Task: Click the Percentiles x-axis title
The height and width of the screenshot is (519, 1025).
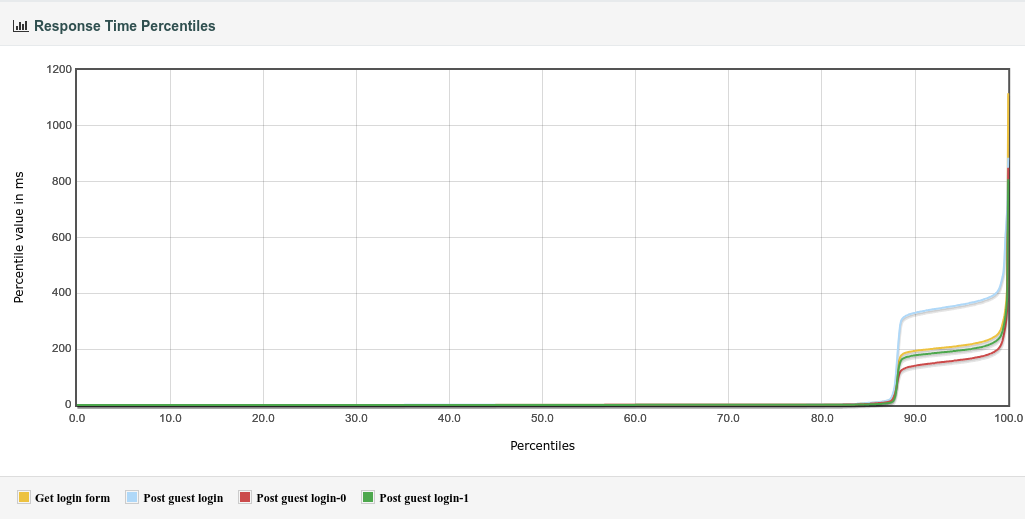Action: [x=543, y=446]
